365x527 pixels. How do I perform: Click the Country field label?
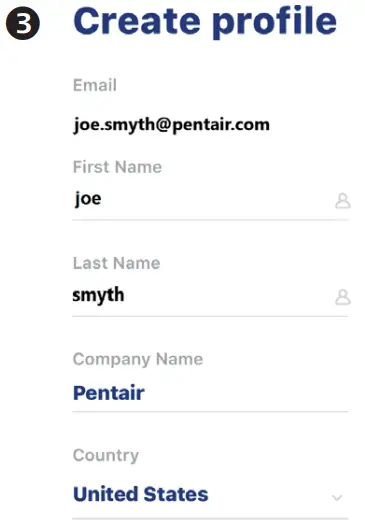(106, 456)
